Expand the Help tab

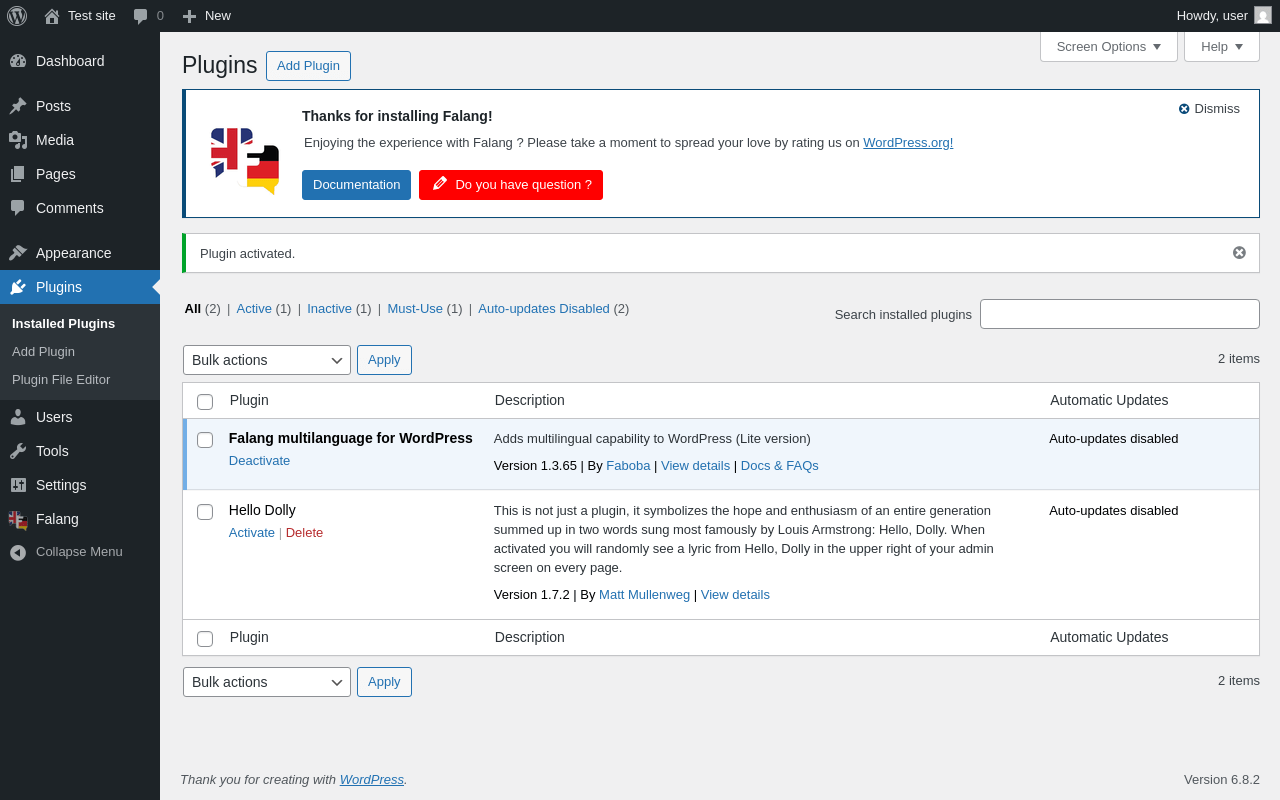point(1222,46)
